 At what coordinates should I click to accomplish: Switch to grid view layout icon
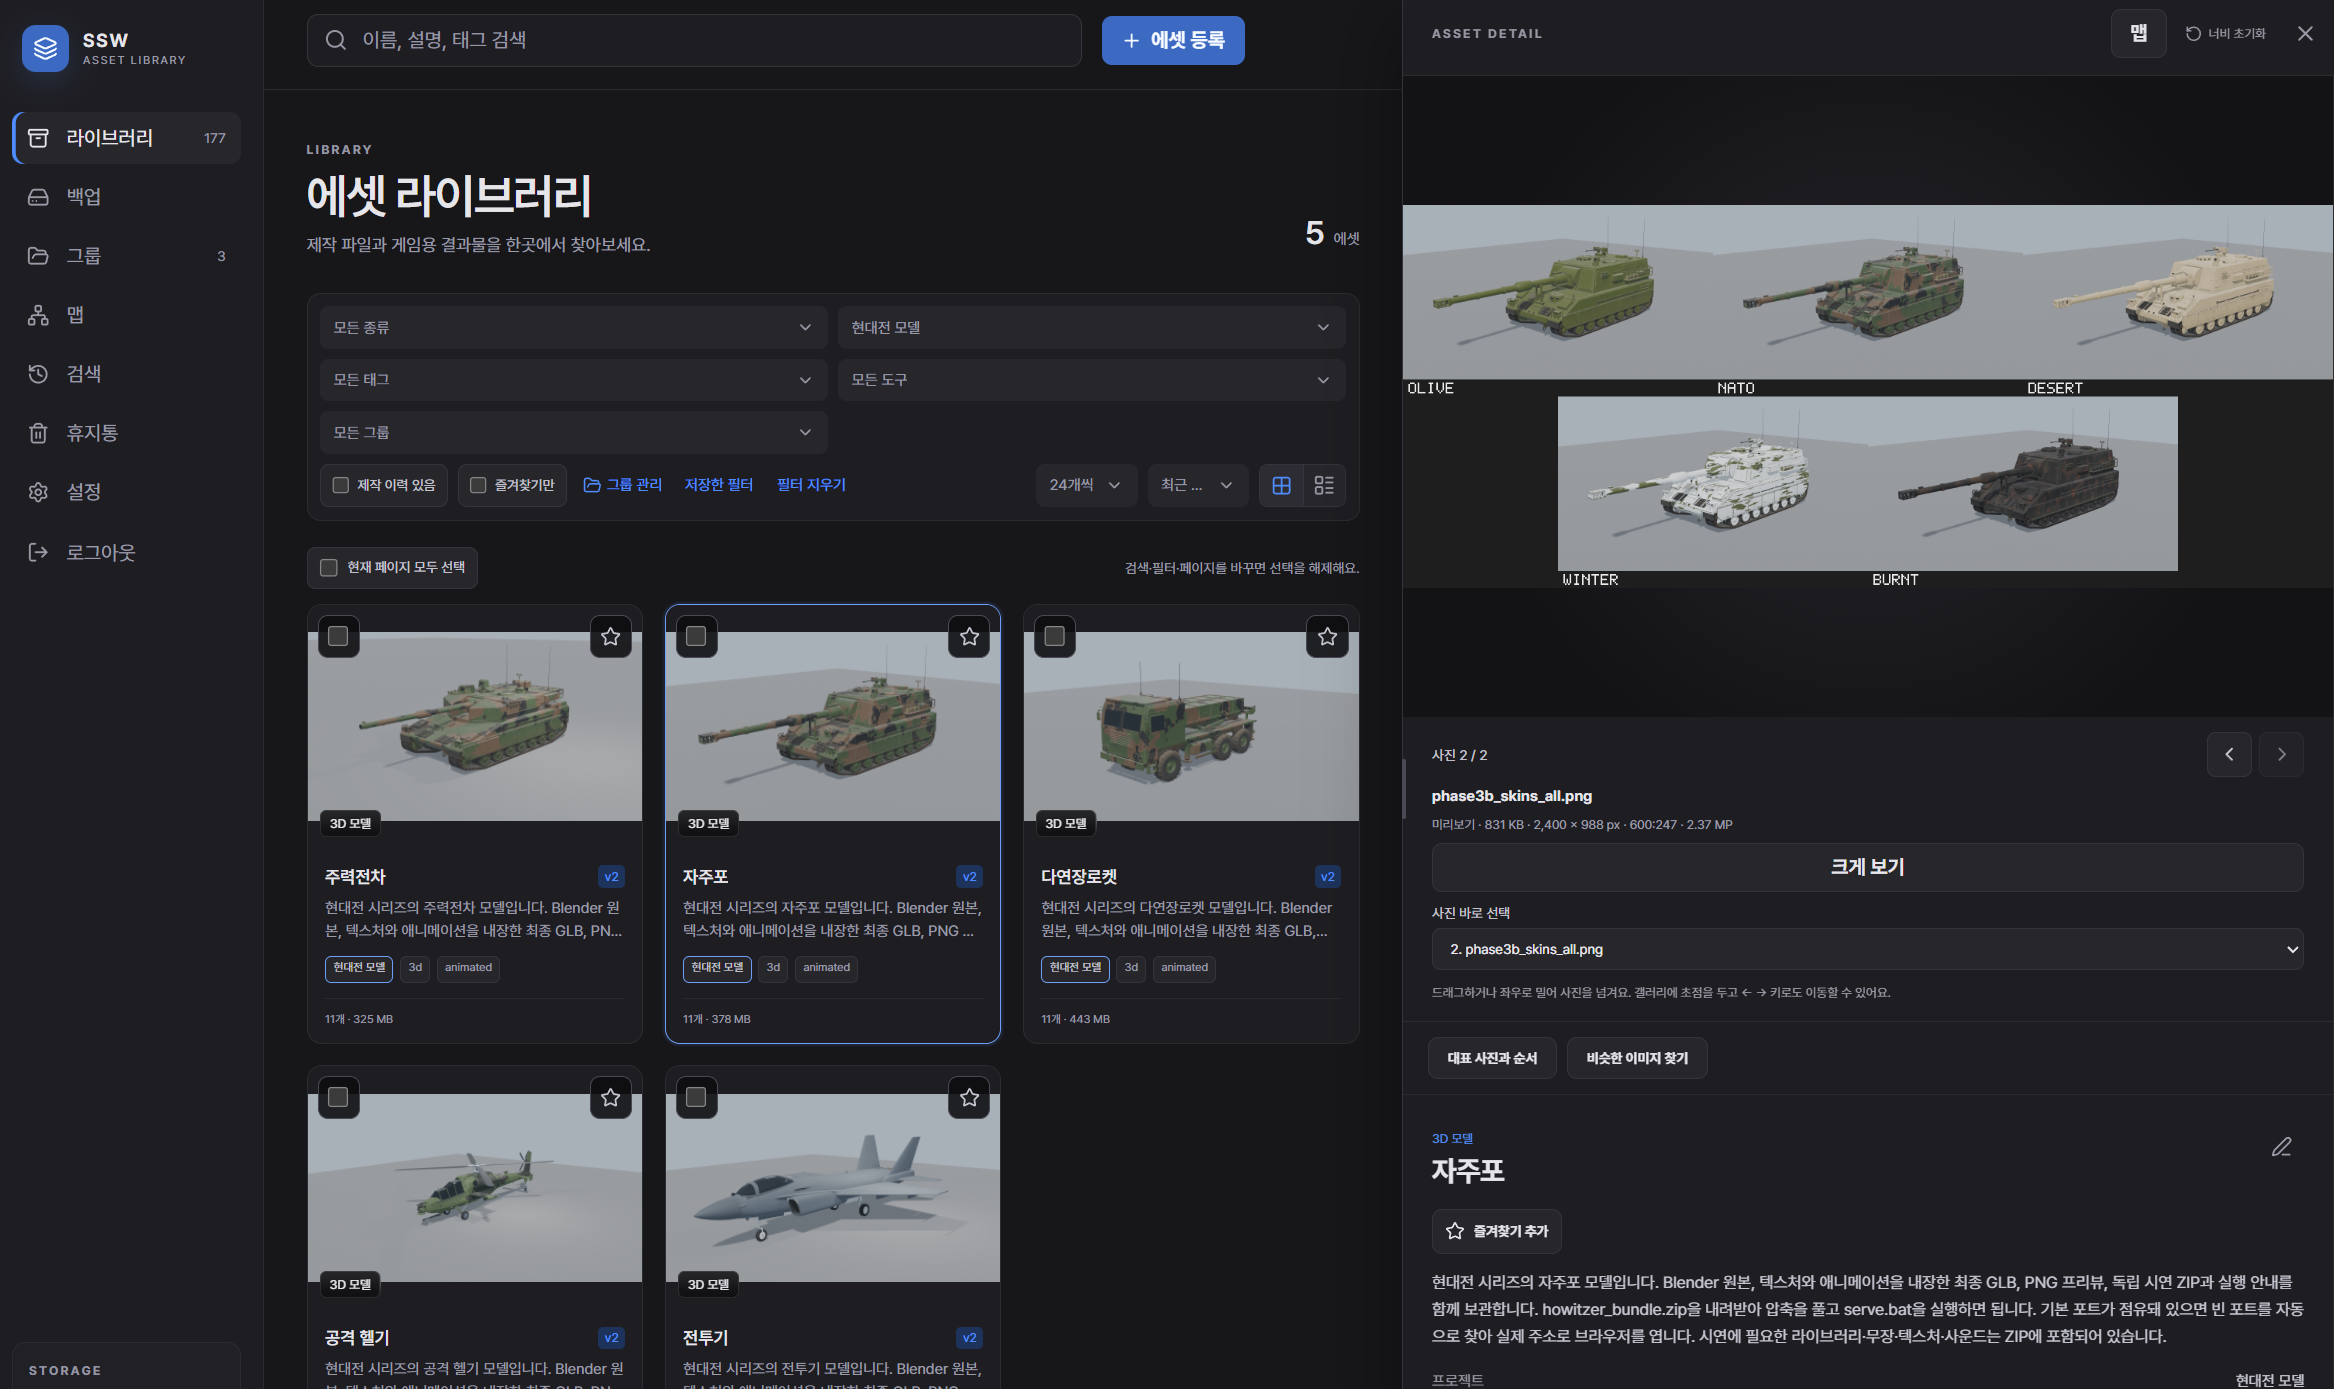1281,485
